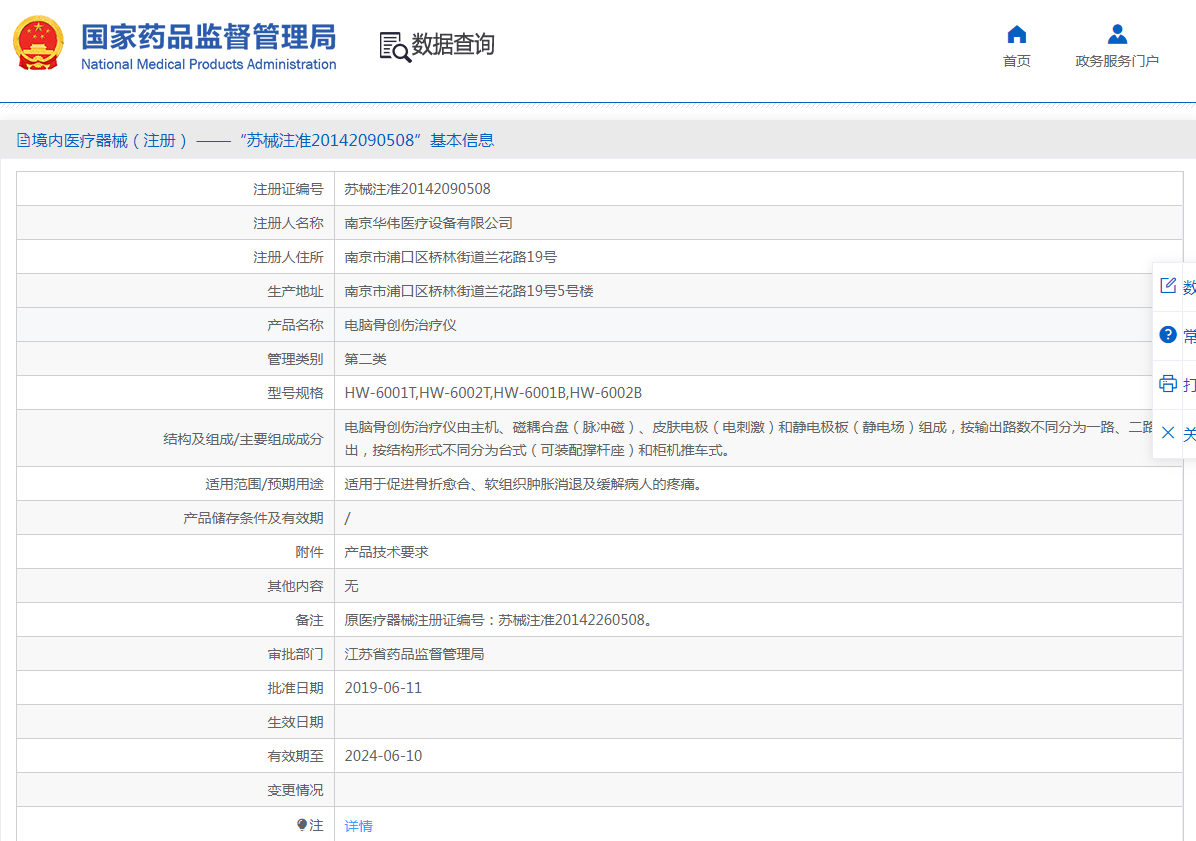
Task: Click National Medical Products Administration text
Action: 208,65
